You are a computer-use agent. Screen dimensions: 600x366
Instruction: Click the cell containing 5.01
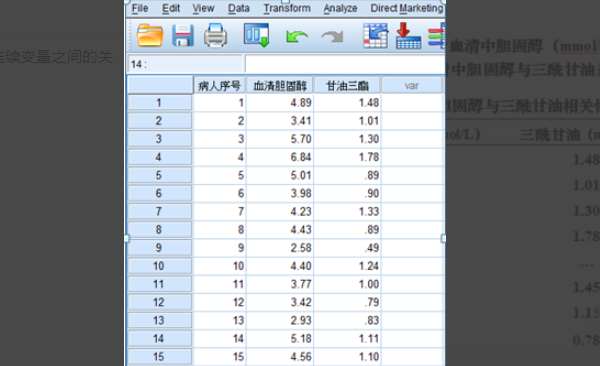[280, 175]
